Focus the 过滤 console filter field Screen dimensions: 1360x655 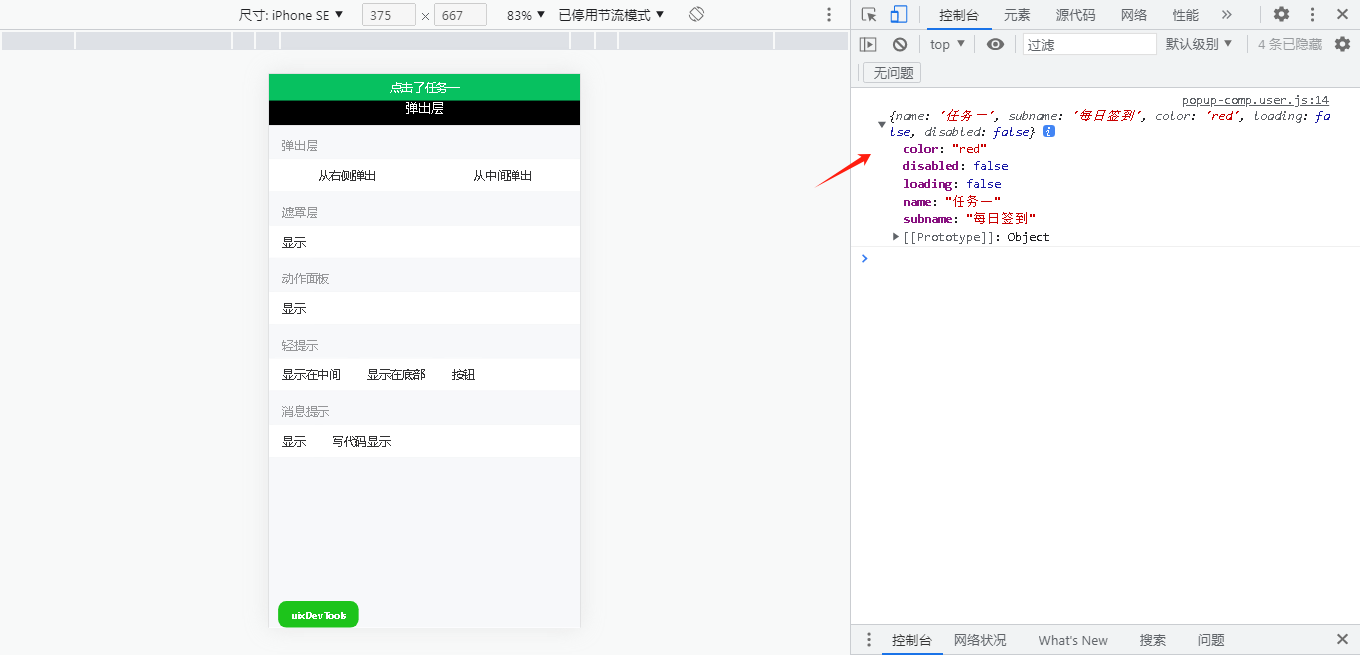[x=1089, y=44]
